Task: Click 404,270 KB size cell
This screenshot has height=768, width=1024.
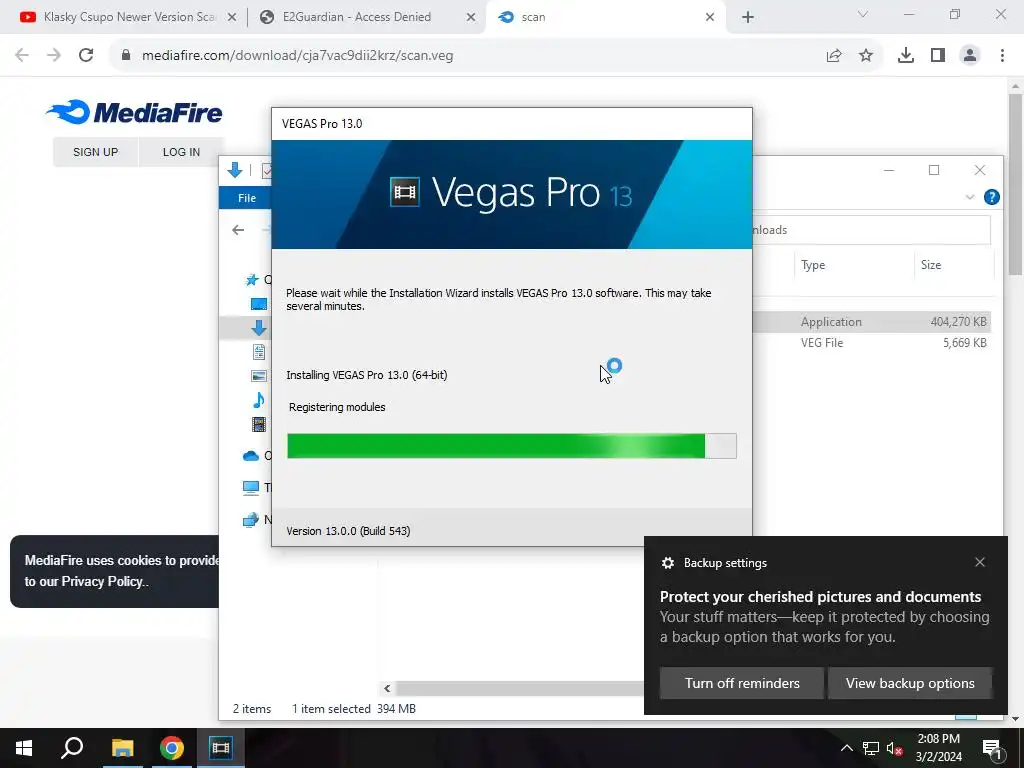Action: point(958,322)
